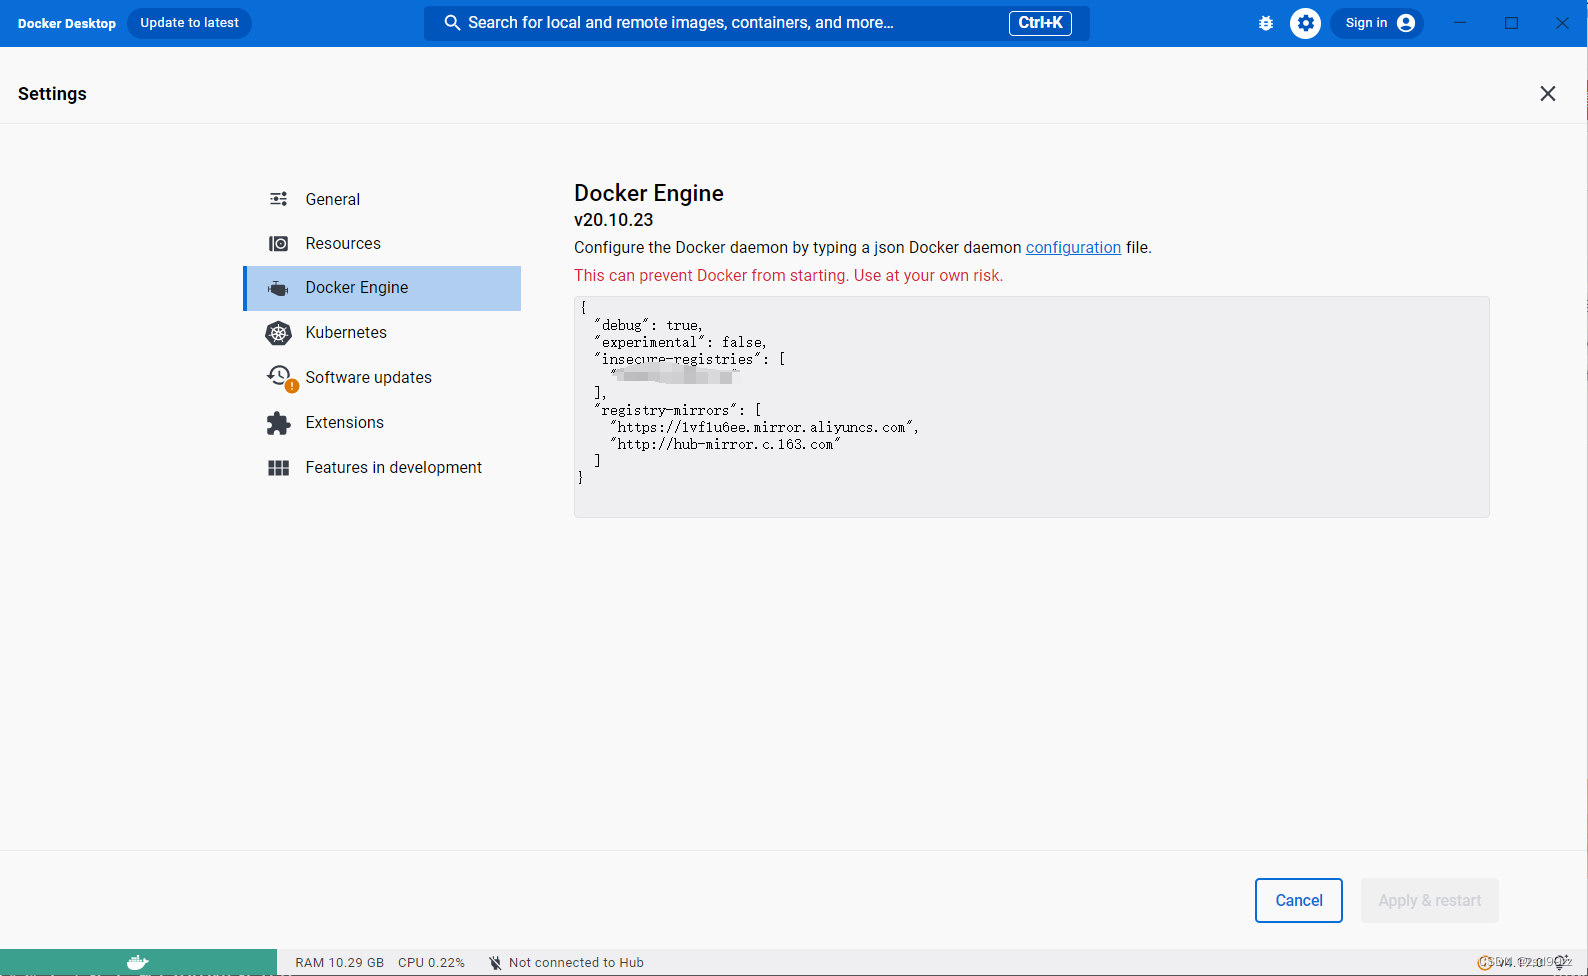The width and height of the screenshot is (1588, 976).
Task: Click the Update to latest button
Action: point(189,23)
